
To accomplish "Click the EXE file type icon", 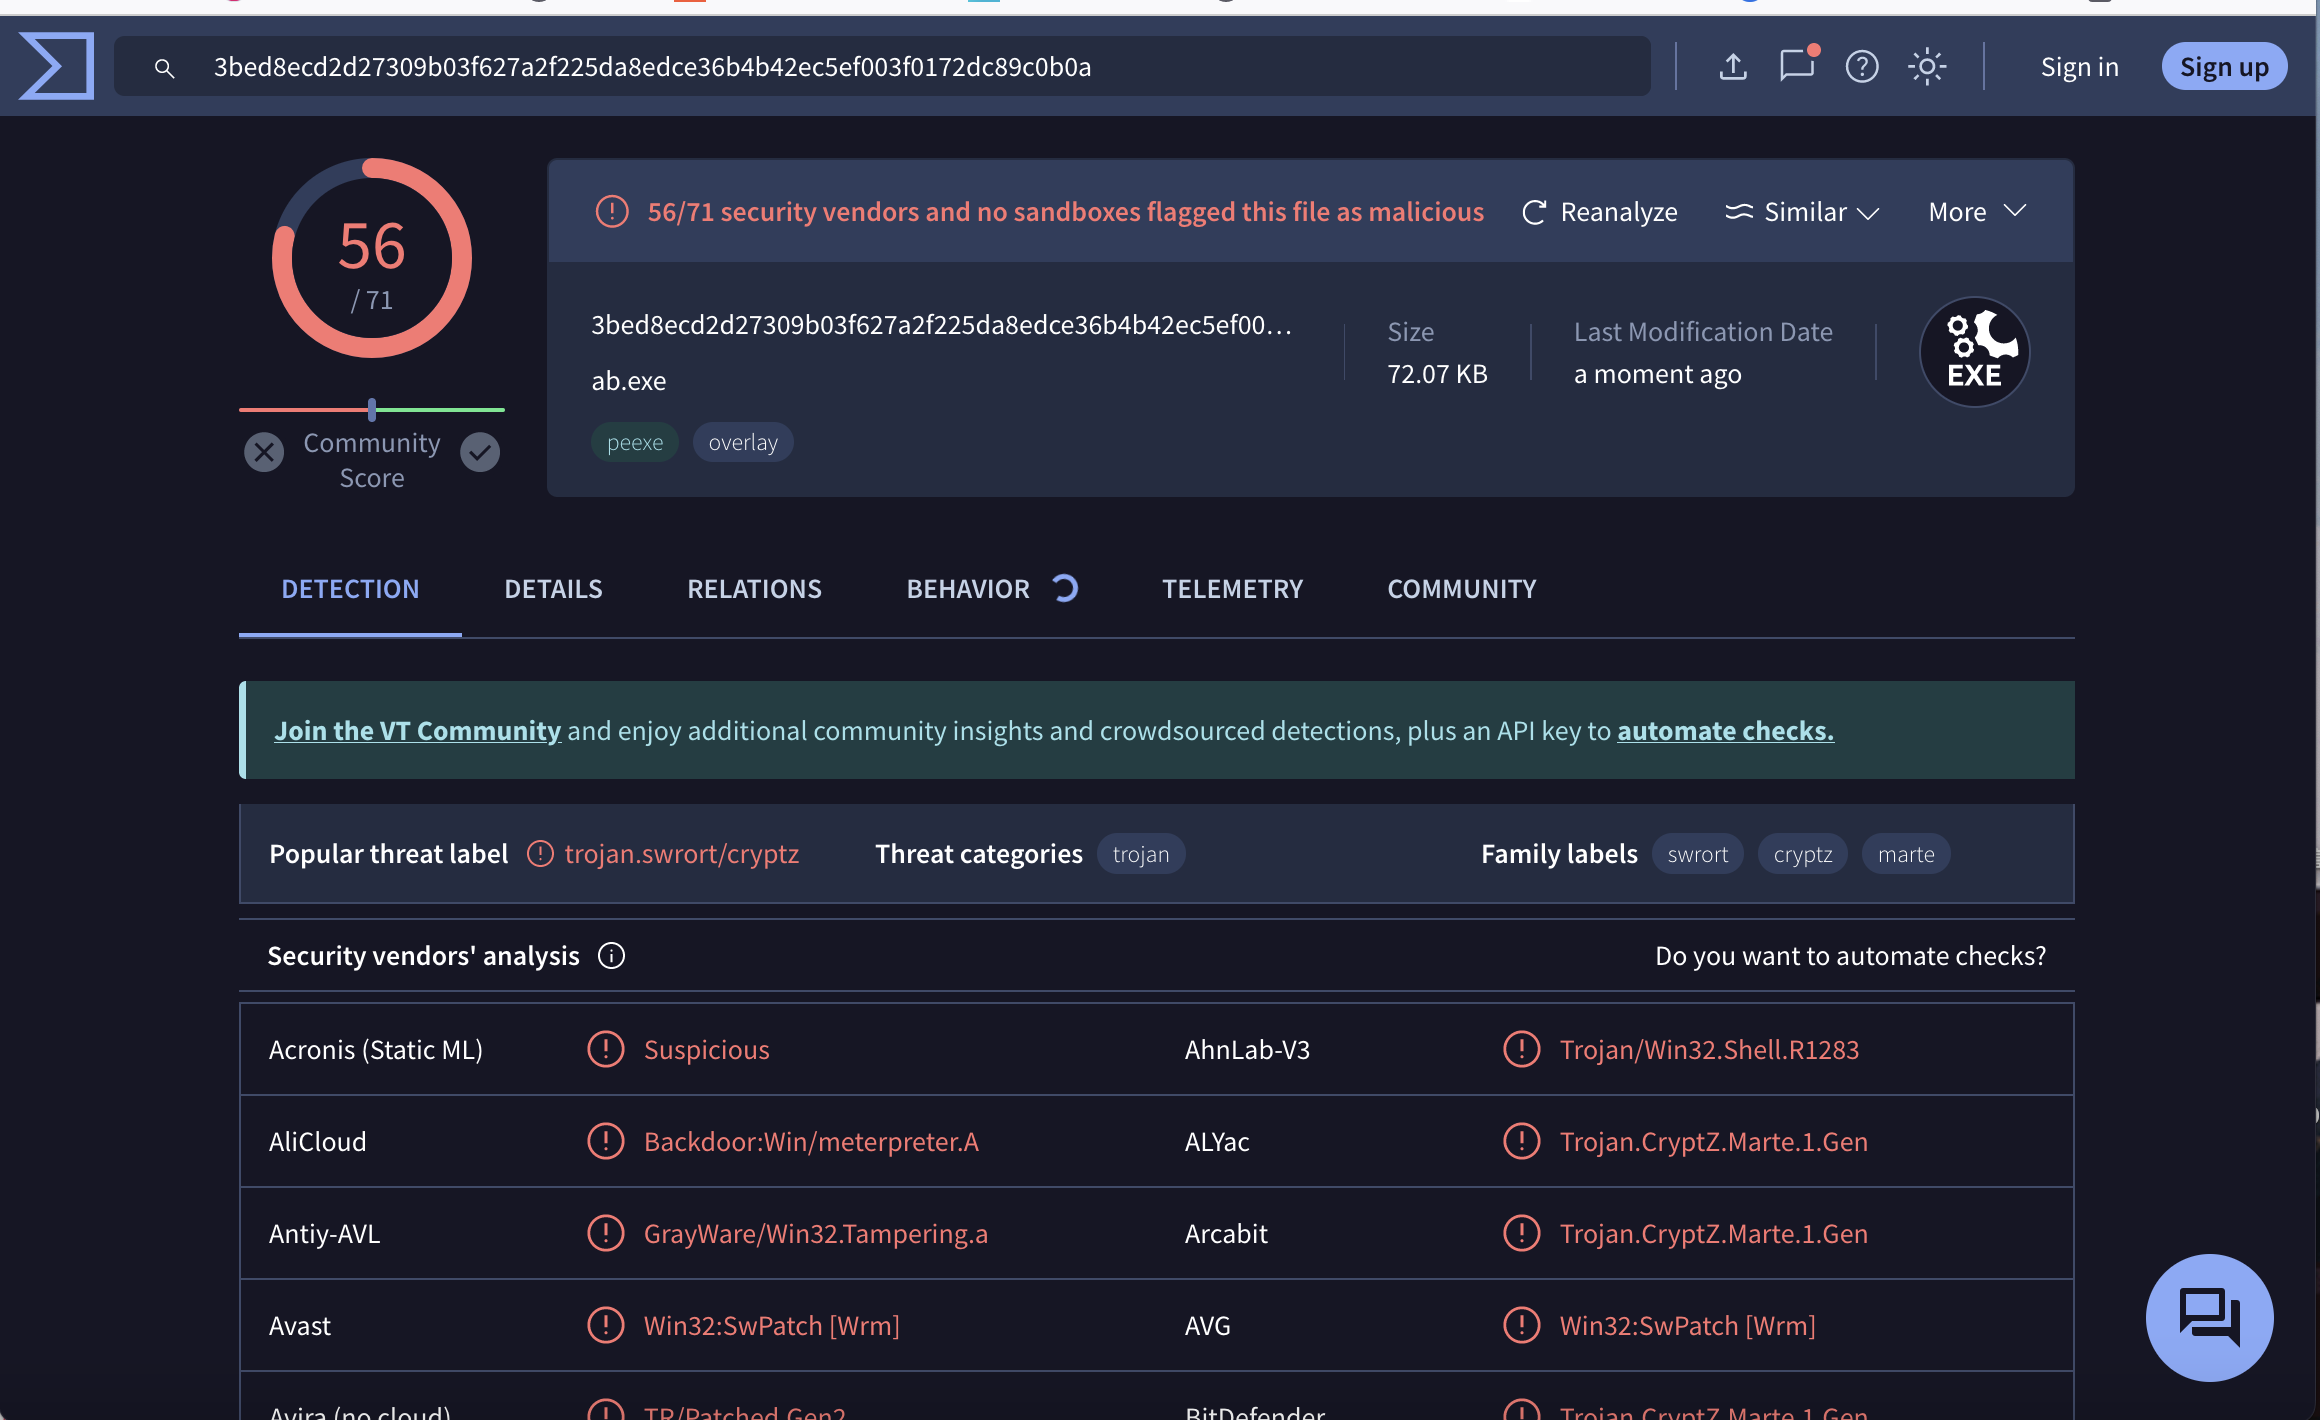I will click(x=1974, y=352).
